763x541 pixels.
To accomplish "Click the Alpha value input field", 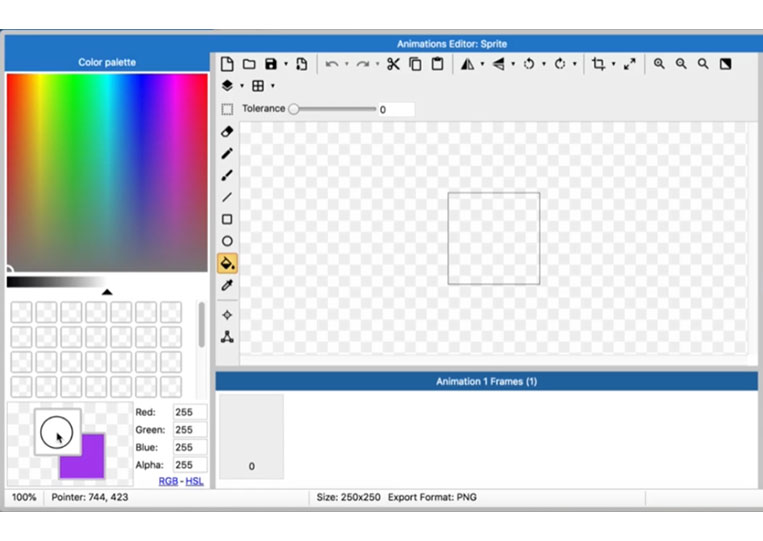I will tap(190, 465).
